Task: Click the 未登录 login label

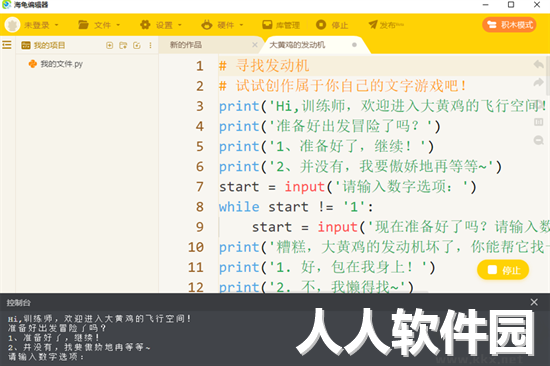Action: (36, 25)
